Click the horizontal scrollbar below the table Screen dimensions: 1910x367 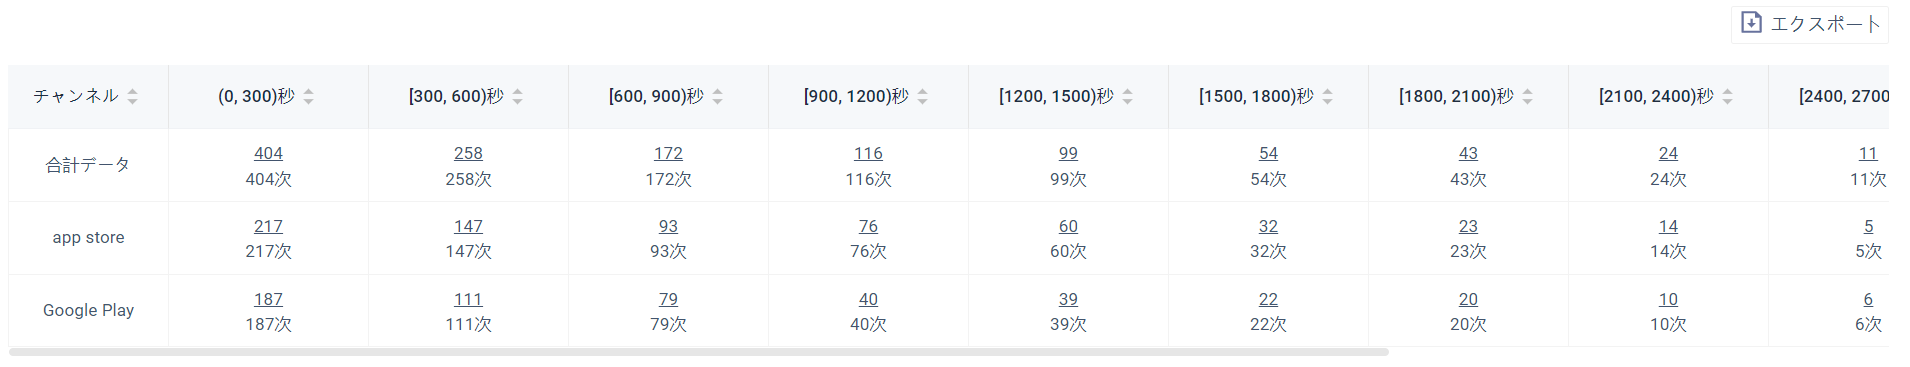[699, 352]
